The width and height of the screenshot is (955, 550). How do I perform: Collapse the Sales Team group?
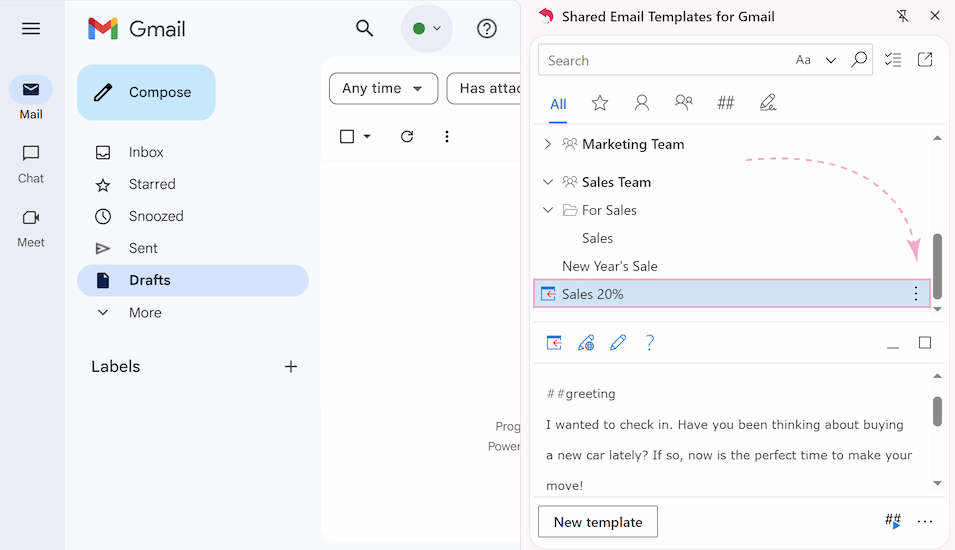547,182
